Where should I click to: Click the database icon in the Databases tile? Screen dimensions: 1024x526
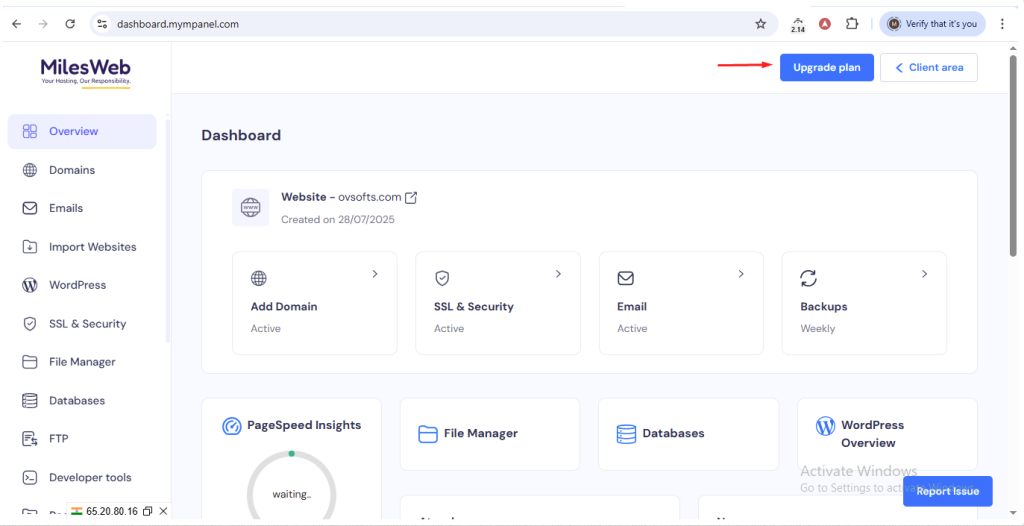626,434
